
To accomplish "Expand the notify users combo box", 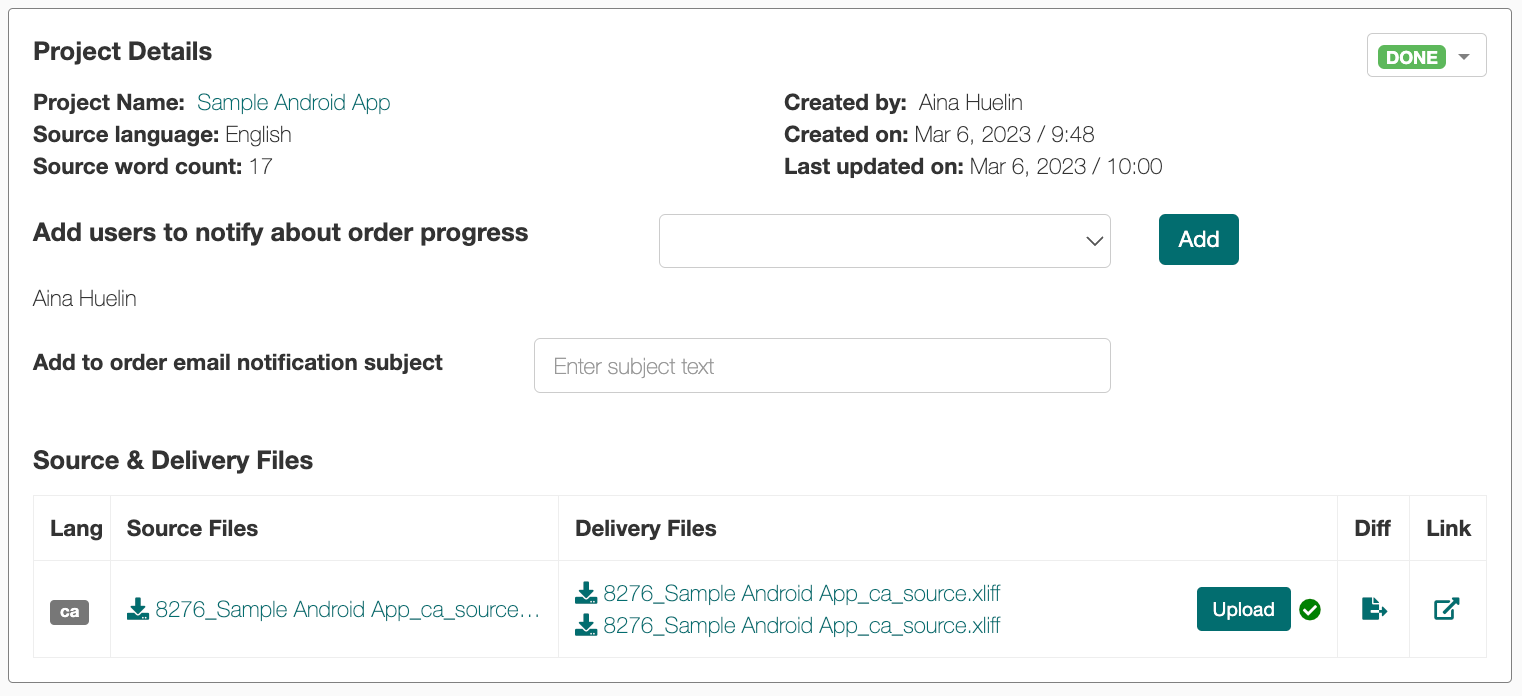I will pos(884,241).
